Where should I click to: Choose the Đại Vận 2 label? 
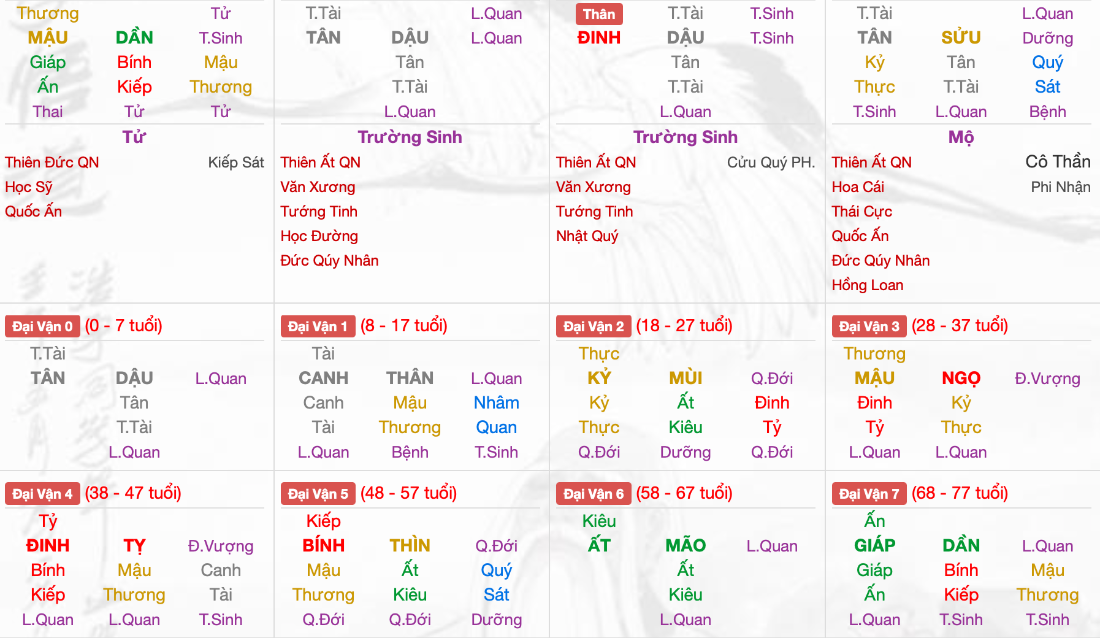coord(594,326)
